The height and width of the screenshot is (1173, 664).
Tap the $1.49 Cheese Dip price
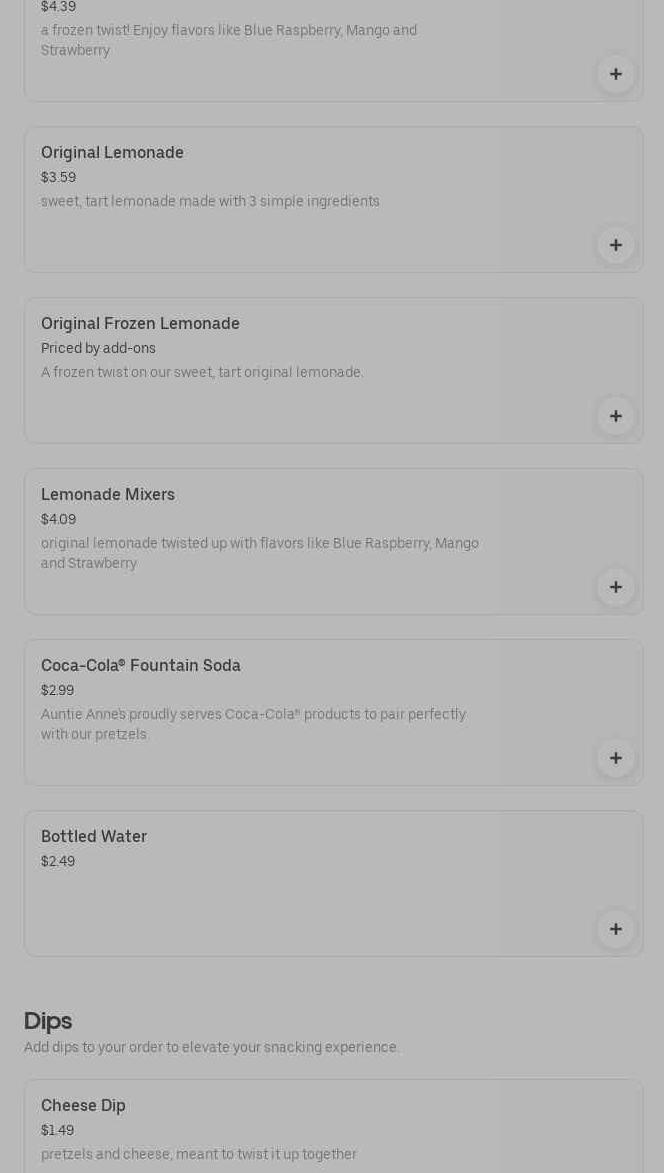point(57,1131)
